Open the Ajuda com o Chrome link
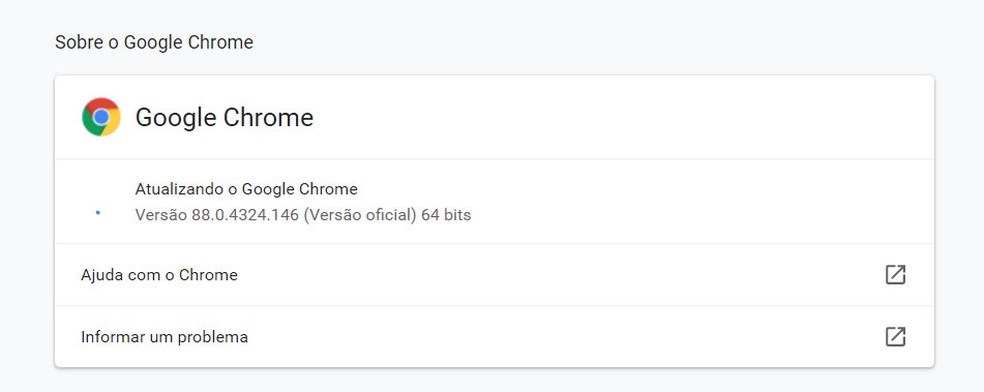The image size is (984, 392). (x=159, y=275)
